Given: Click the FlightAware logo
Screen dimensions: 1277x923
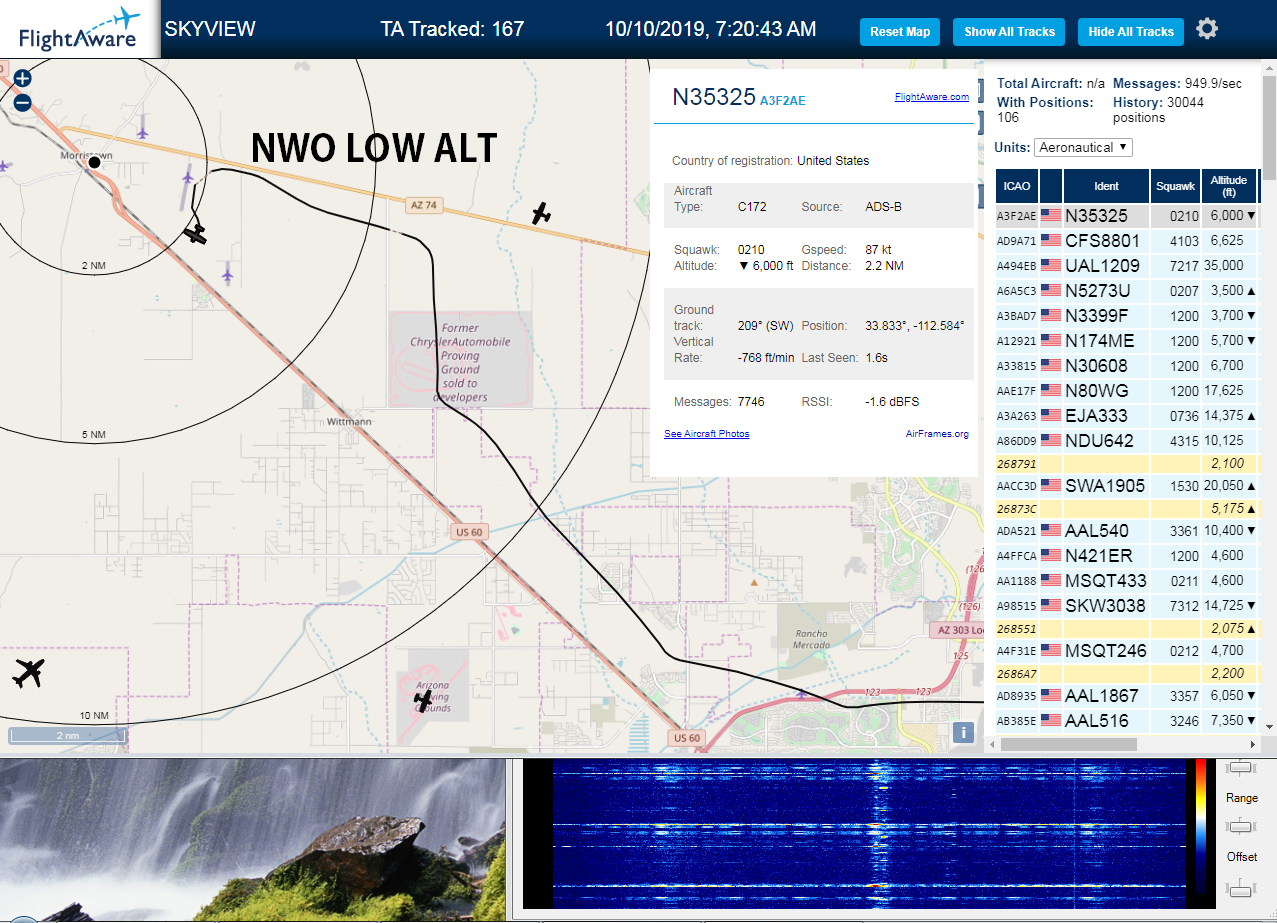Looking at the screenshot, I should [x=80, y=29].
